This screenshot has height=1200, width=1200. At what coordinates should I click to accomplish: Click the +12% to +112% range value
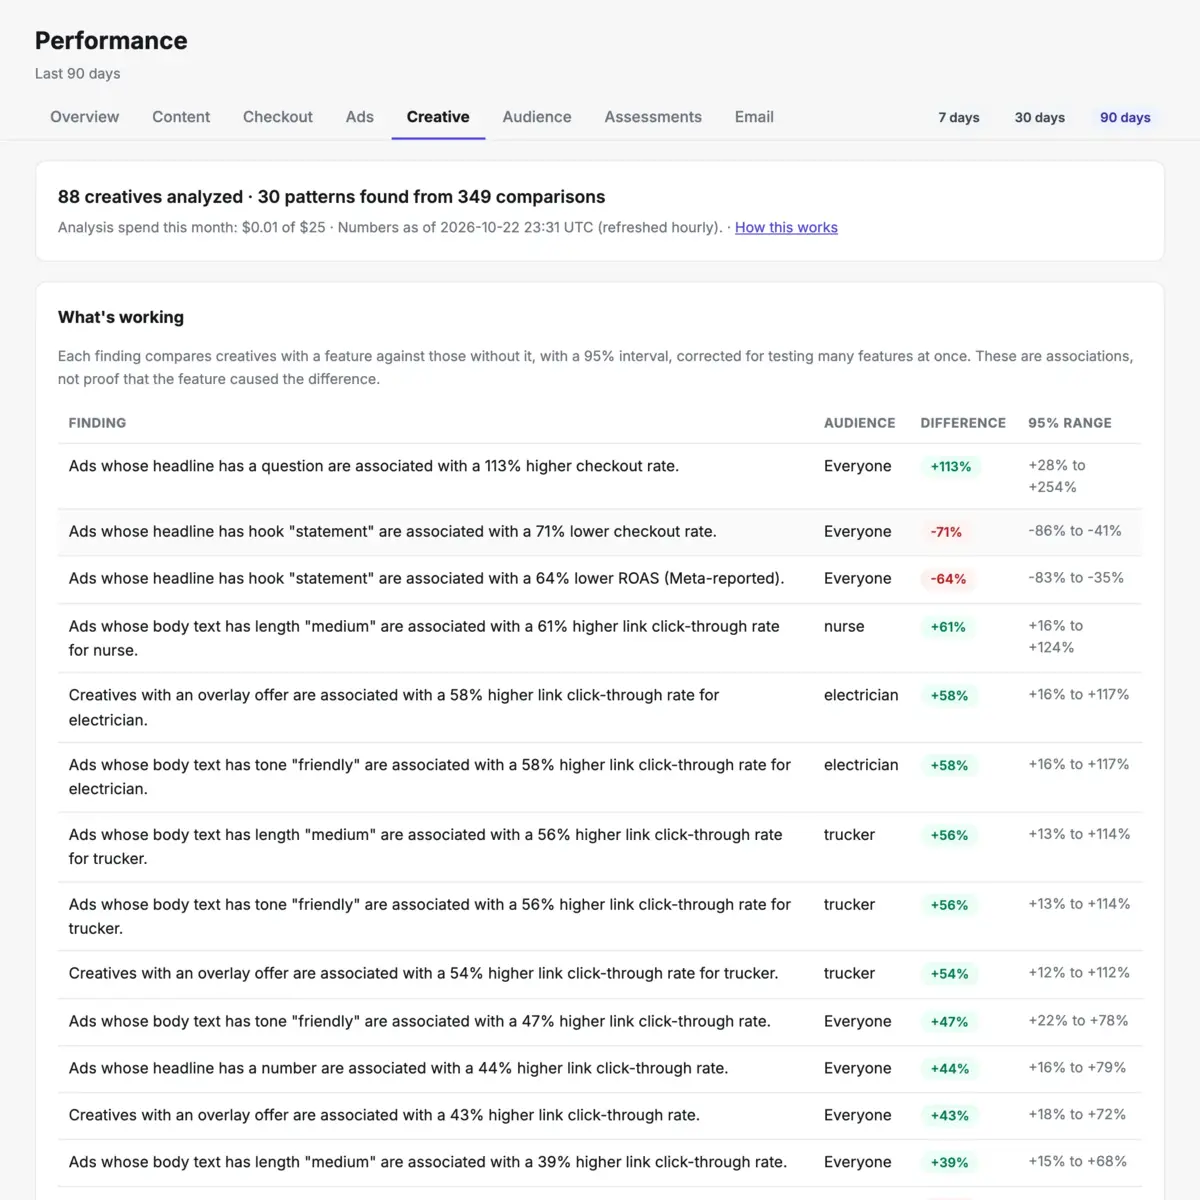click(x=1079, y=973)
